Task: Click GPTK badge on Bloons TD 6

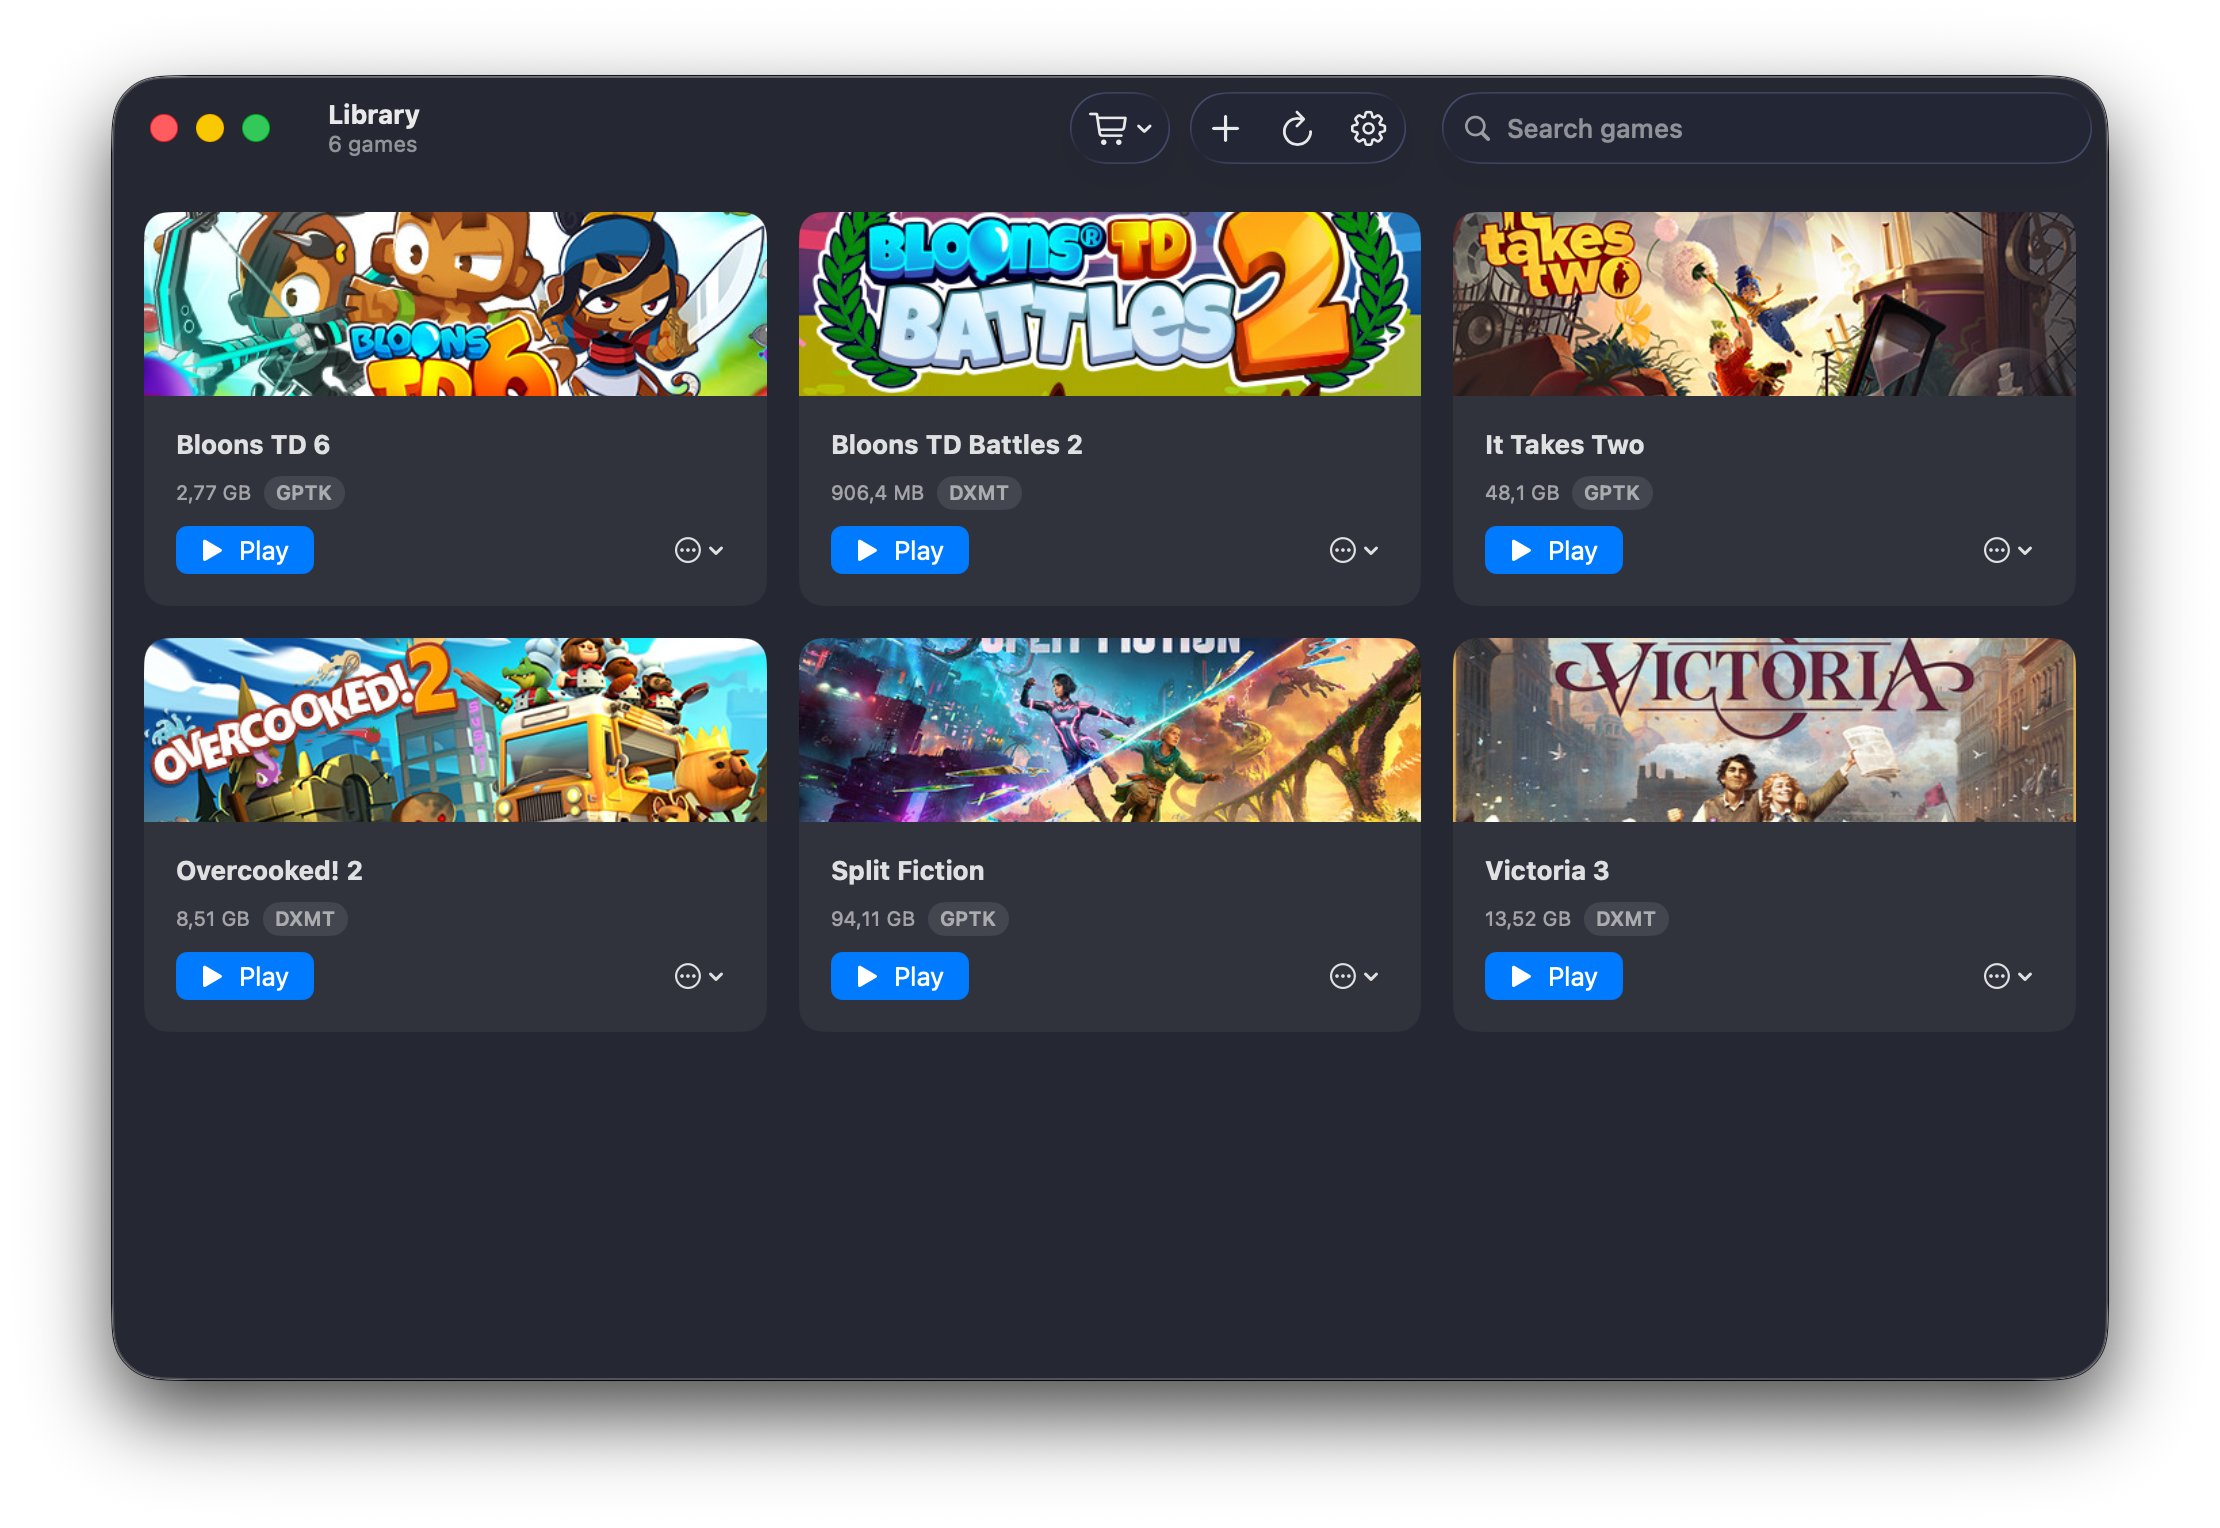Action: 304,493
